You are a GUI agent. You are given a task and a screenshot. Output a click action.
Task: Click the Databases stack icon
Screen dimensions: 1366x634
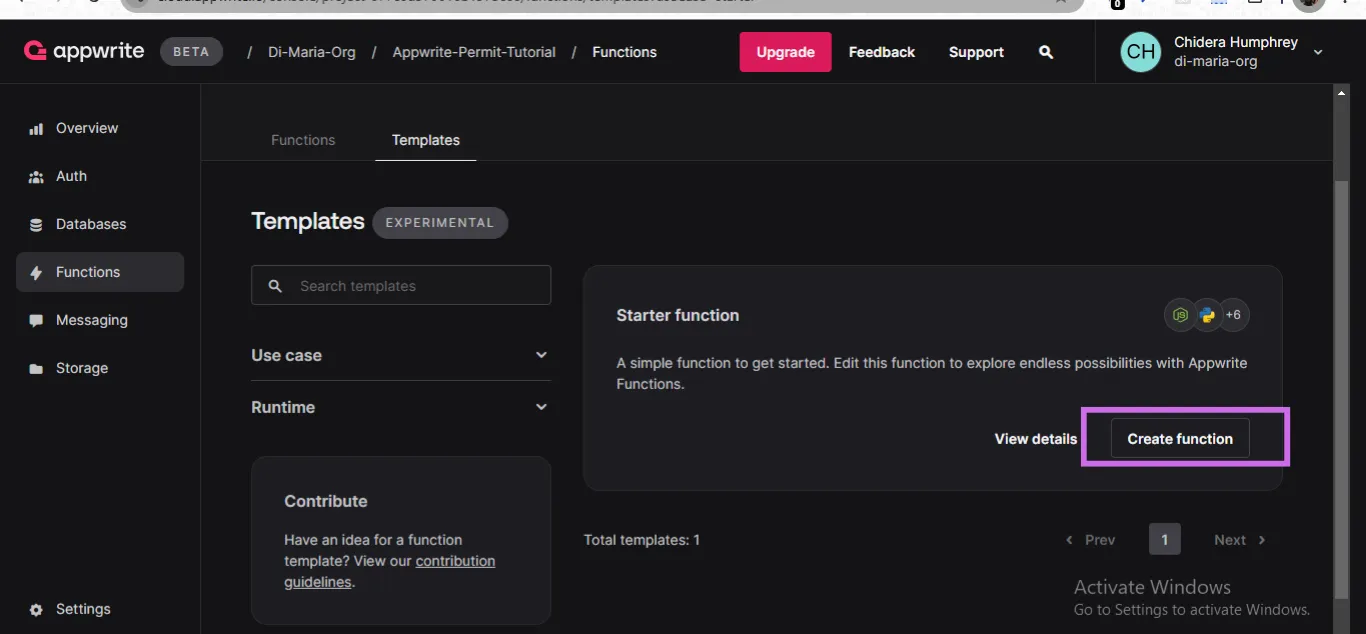tap(36, 225)
